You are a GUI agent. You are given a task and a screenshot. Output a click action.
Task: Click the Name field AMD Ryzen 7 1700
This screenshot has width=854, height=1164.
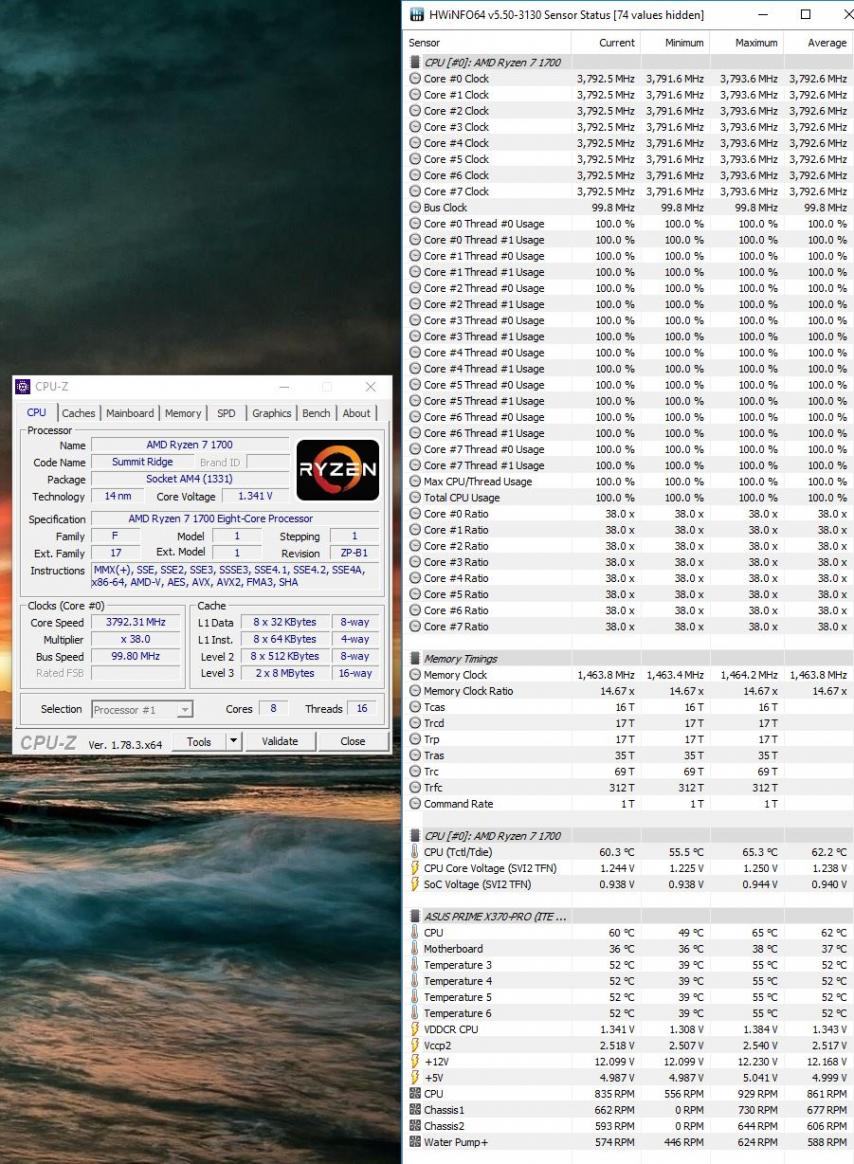(189, 445)
